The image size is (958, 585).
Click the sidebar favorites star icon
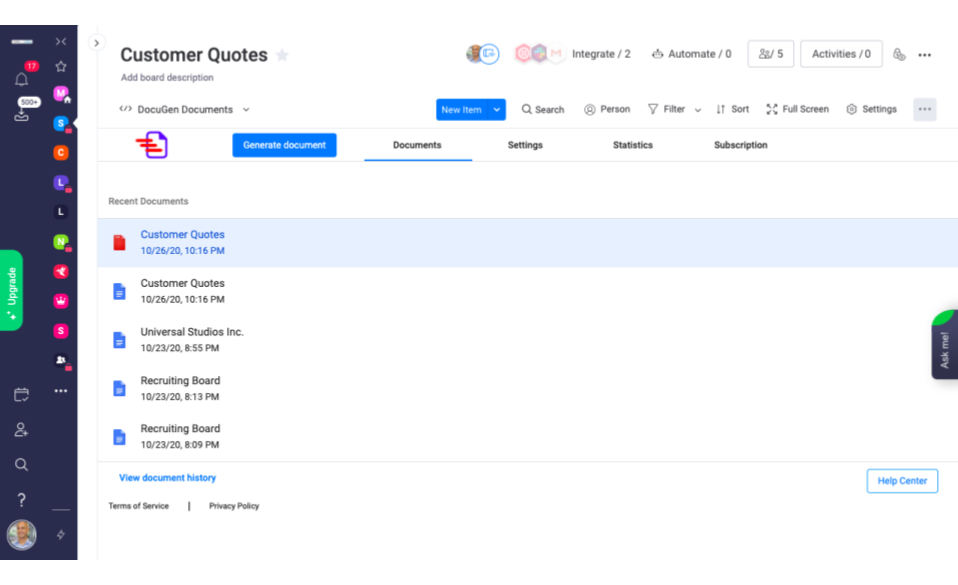pos(61,66)
